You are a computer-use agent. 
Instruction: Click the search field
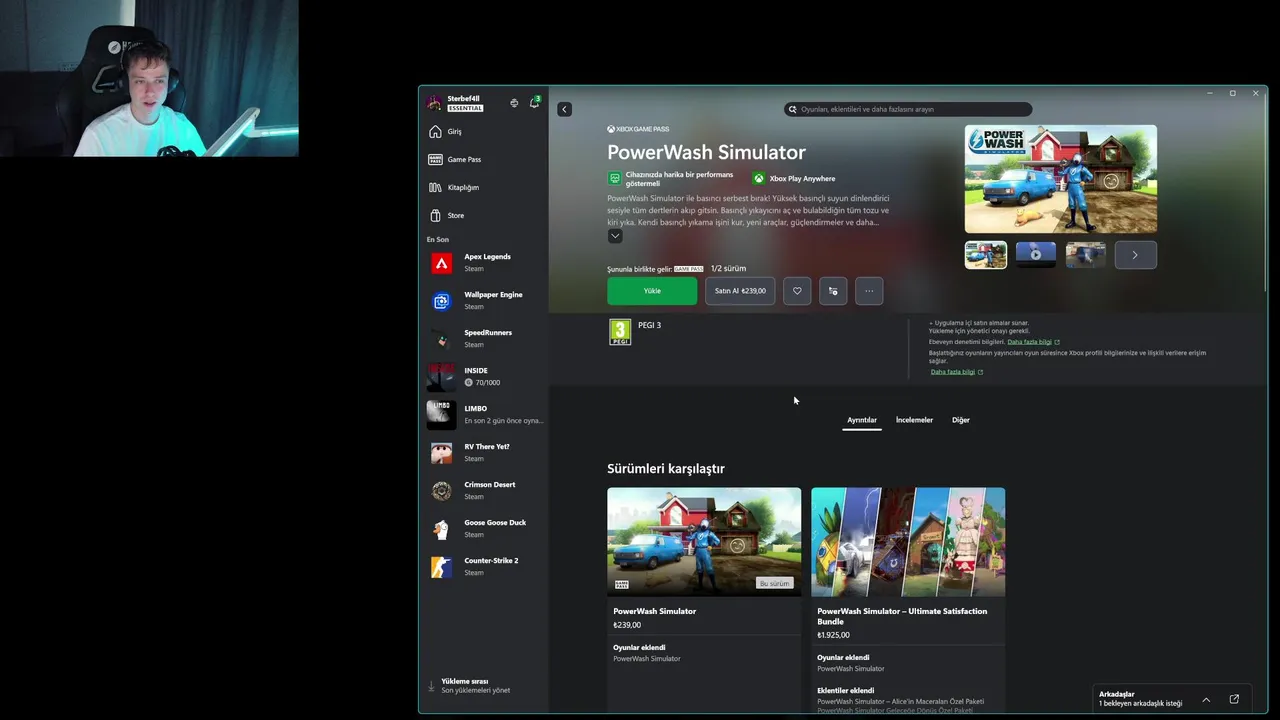tap(908, 109)
